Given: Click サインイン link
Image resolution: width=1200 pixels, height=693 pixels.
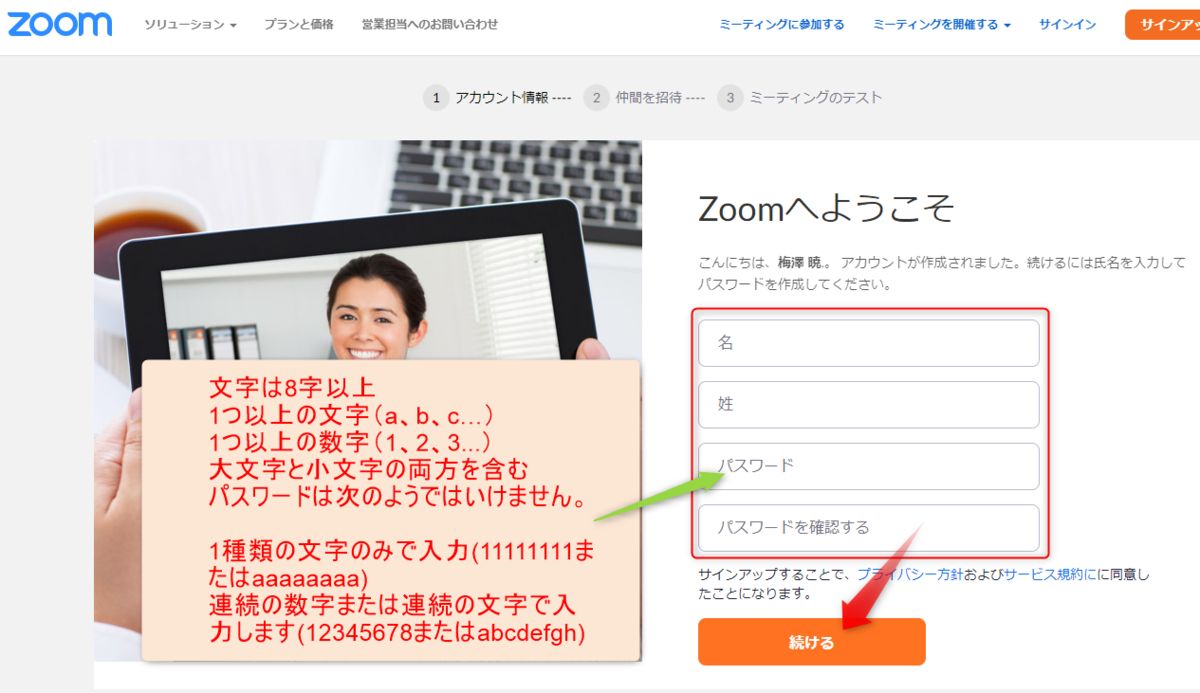Looking at the screenshot, I should [1067, 24].
